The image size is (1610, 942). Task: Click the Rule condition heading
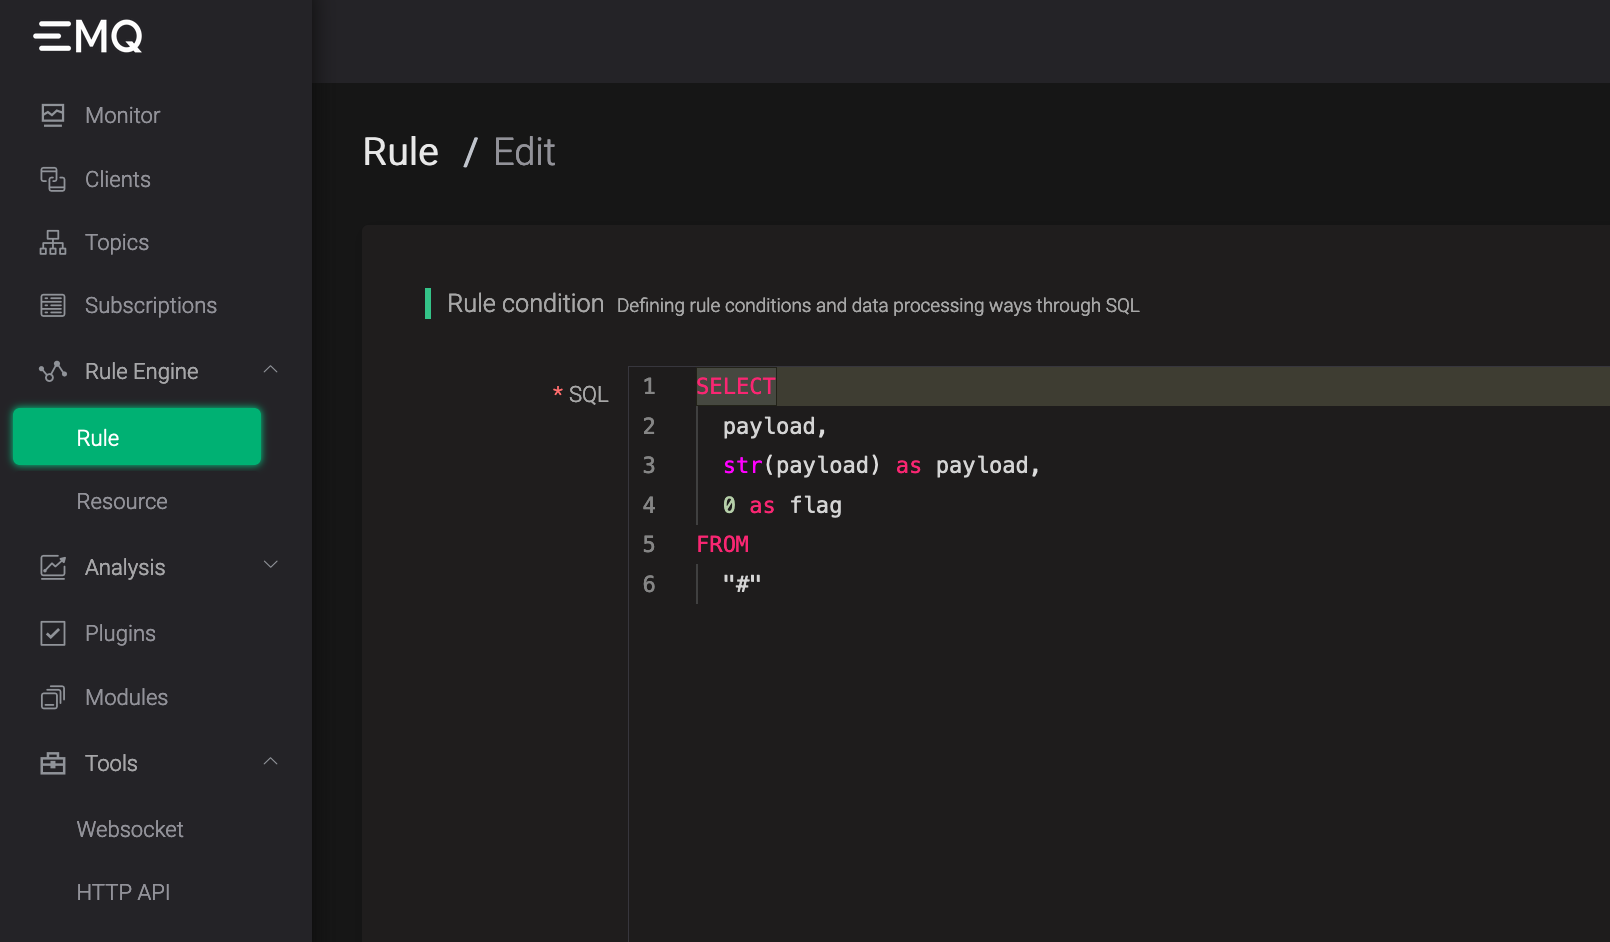click(525, 303)
